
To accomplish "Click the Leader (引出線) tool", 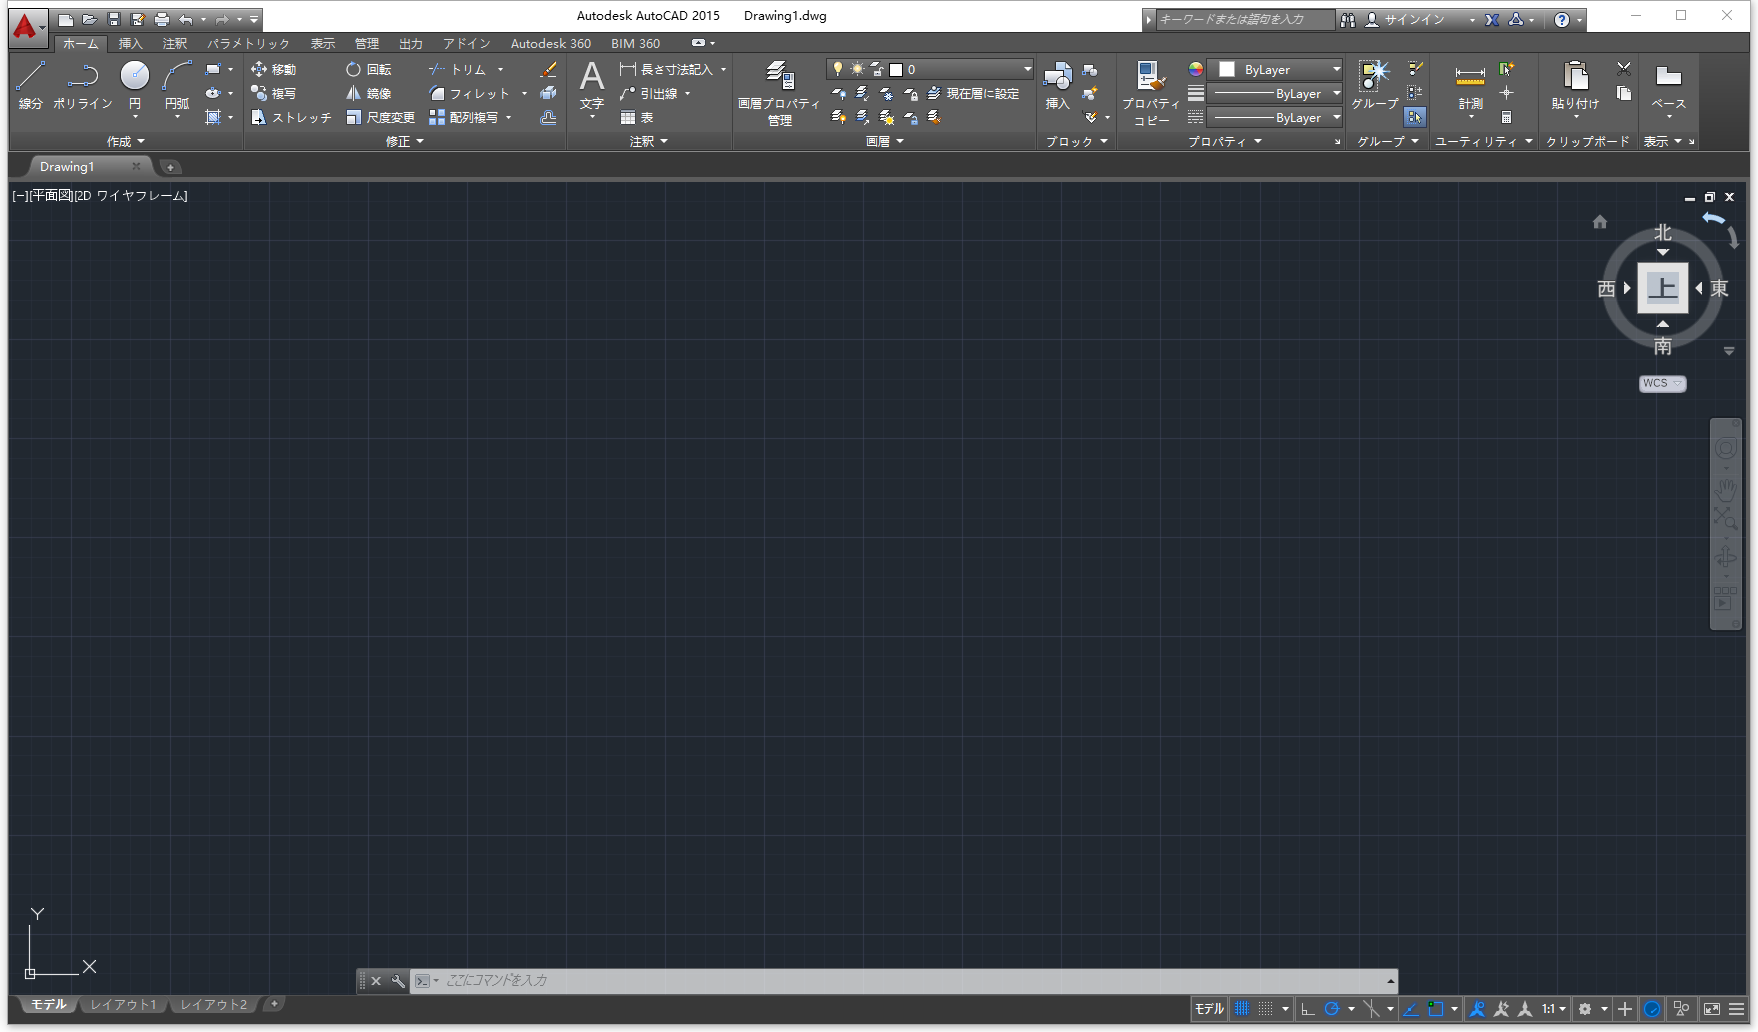I will (649, 93).
